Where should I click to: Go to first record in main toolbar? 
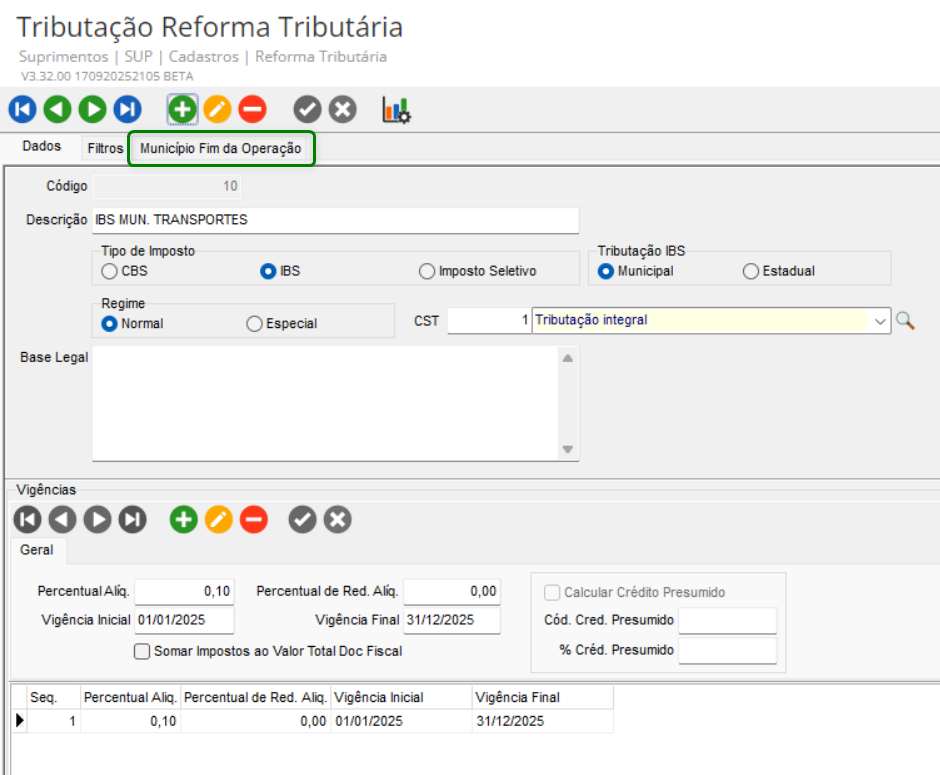(22, 110)
